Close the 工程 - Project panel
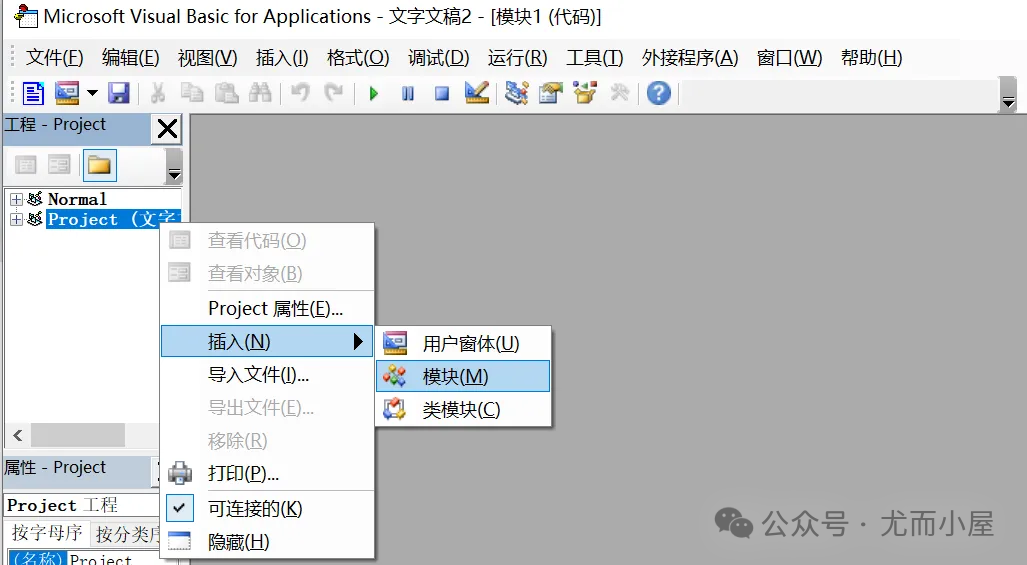This screenshot has width=1027, height=565. (167, 129)
